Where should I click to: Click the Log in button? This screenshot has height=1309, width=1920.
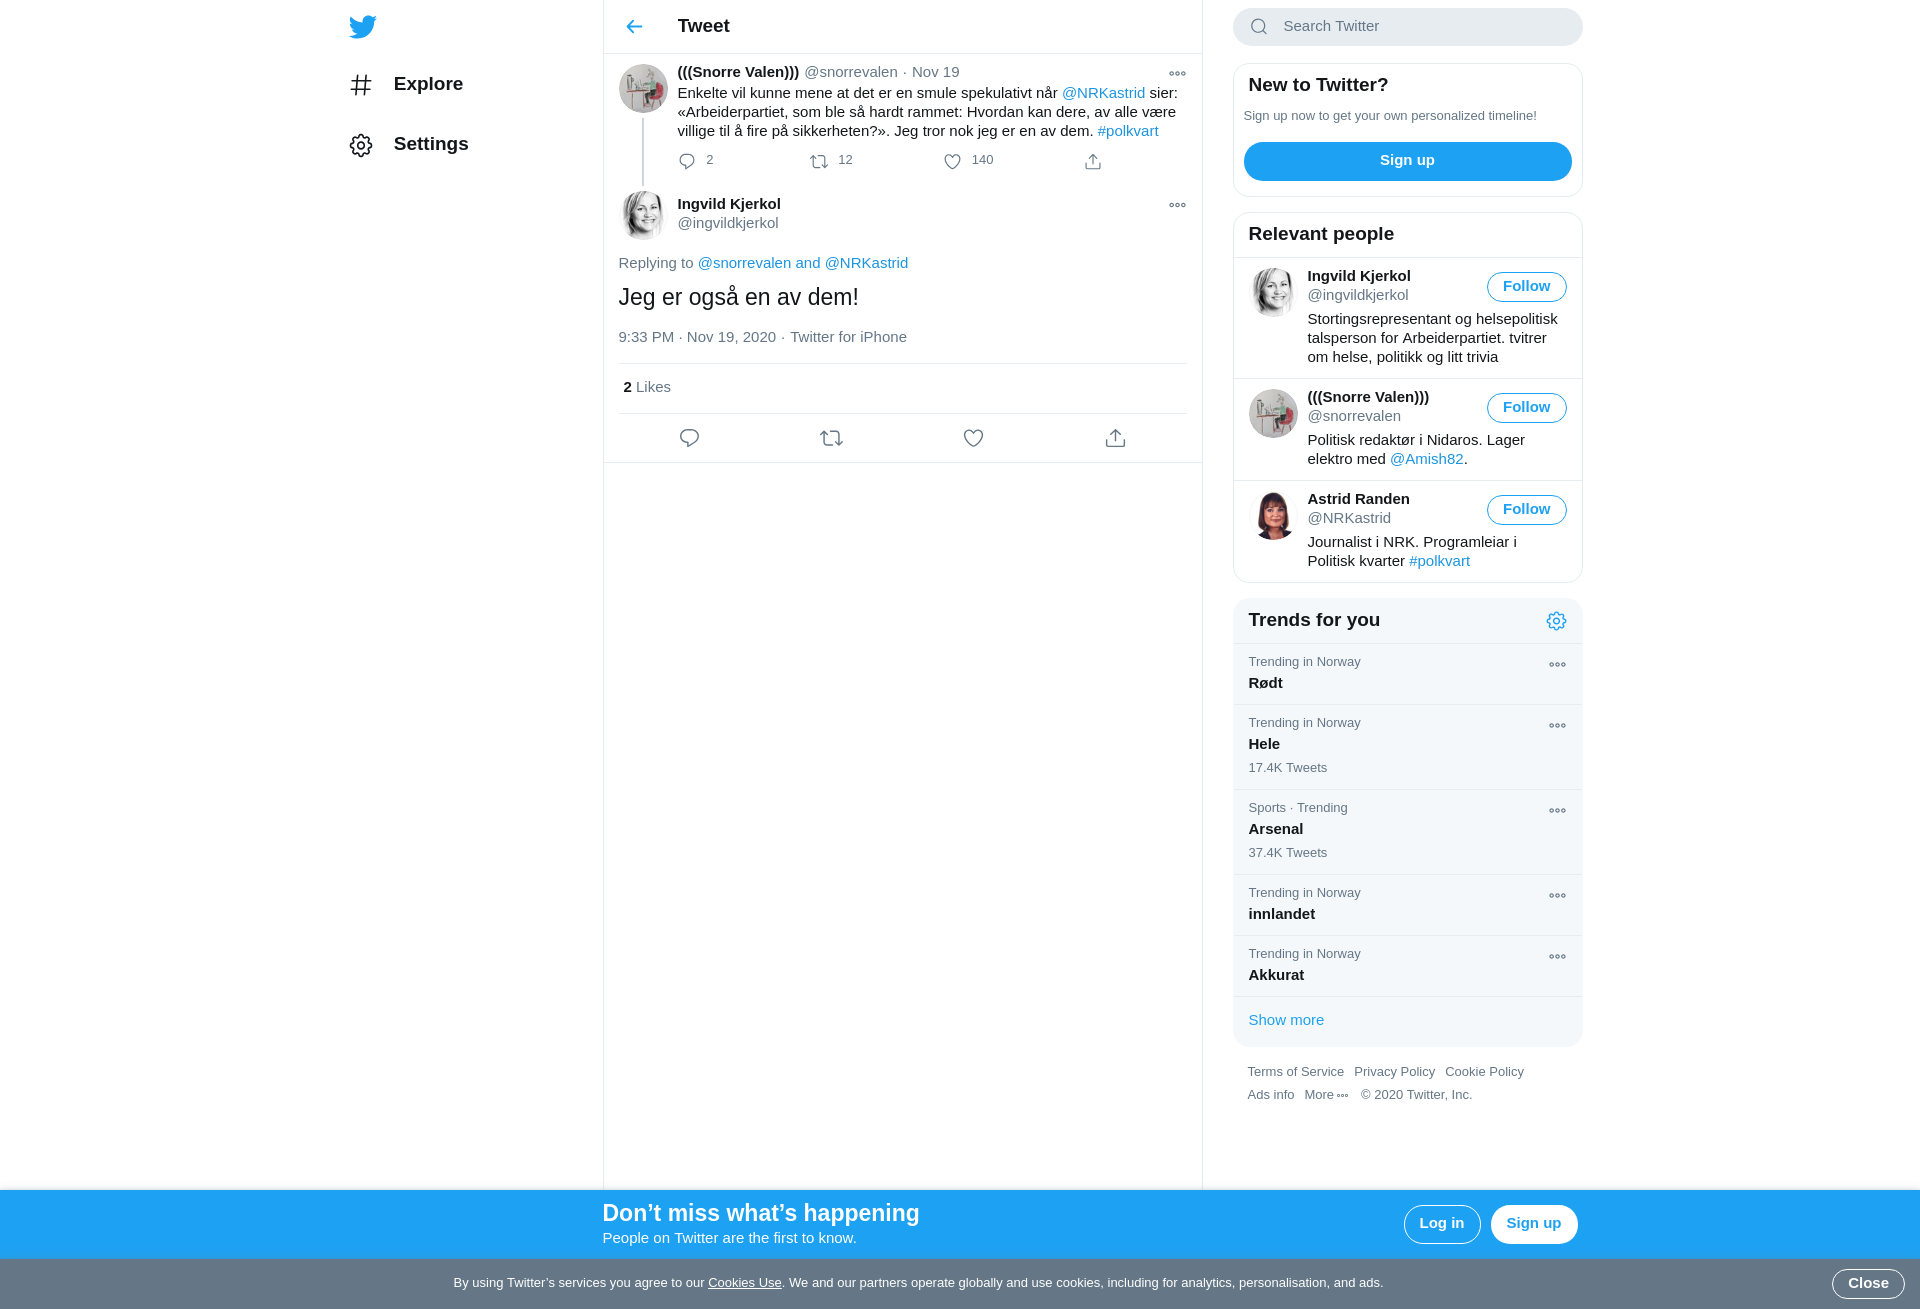pos(1441,1224)
